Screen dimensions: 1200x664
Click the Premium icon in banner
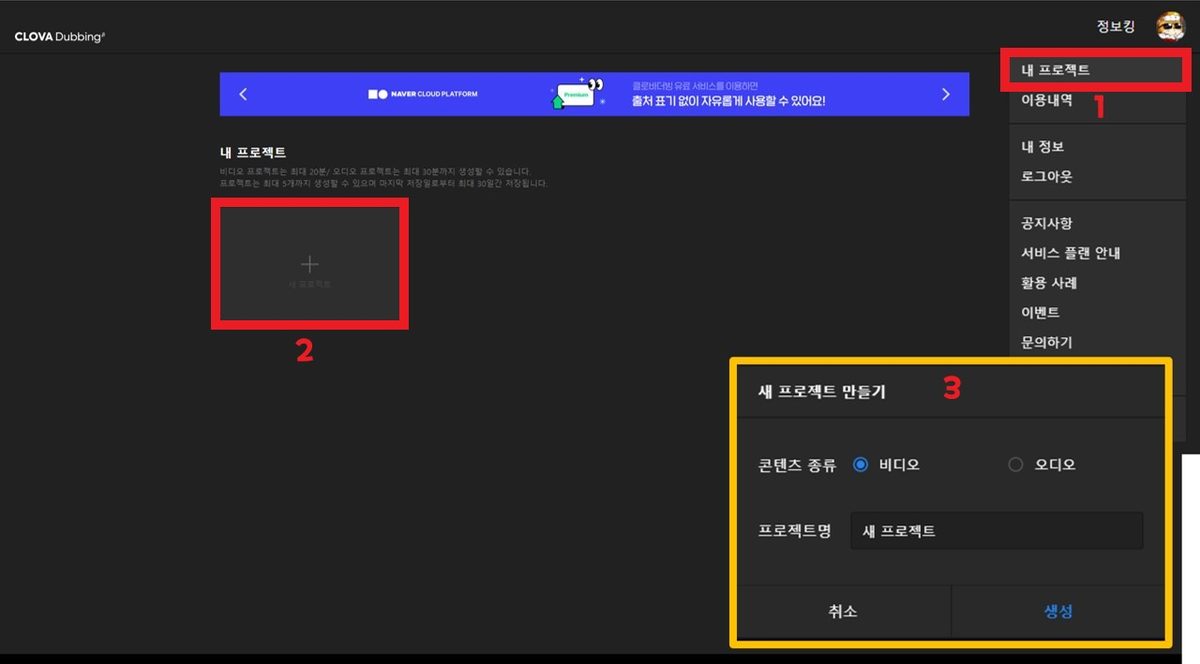[x=577, y=94]
